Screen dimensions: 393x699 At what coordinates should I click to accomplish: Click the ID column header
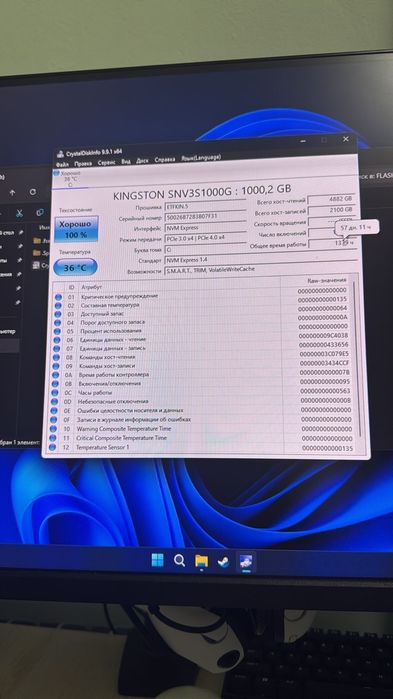click(x=71, y=288)
